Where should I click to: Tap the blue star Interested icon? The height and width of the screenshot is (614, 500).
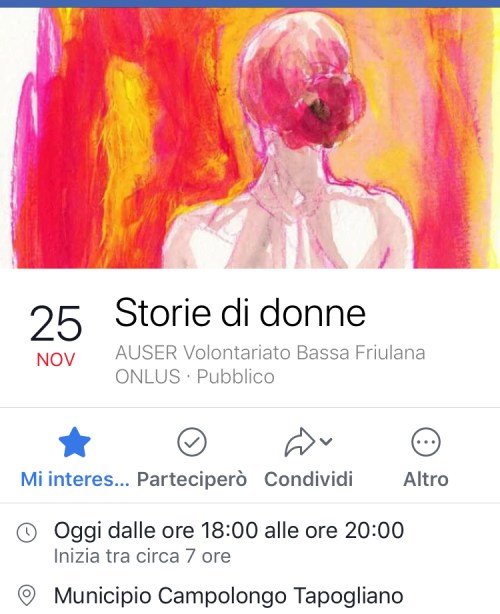(x=74, y=442)
